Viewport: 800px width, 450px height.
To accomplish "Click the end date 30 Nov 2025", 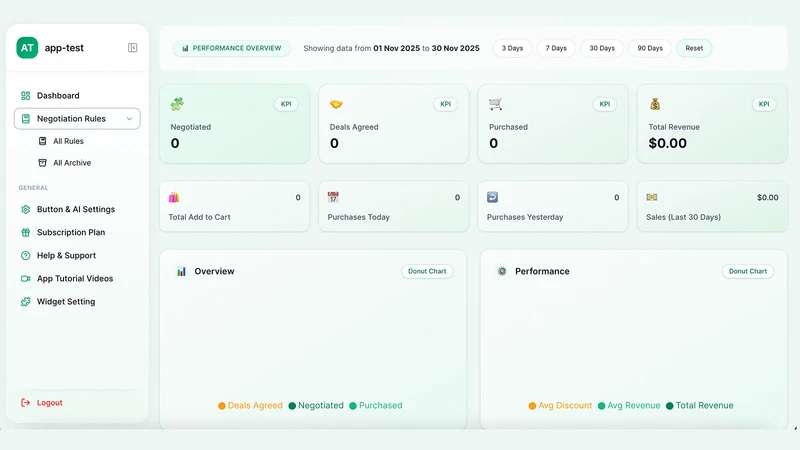I will click(456, 48).
